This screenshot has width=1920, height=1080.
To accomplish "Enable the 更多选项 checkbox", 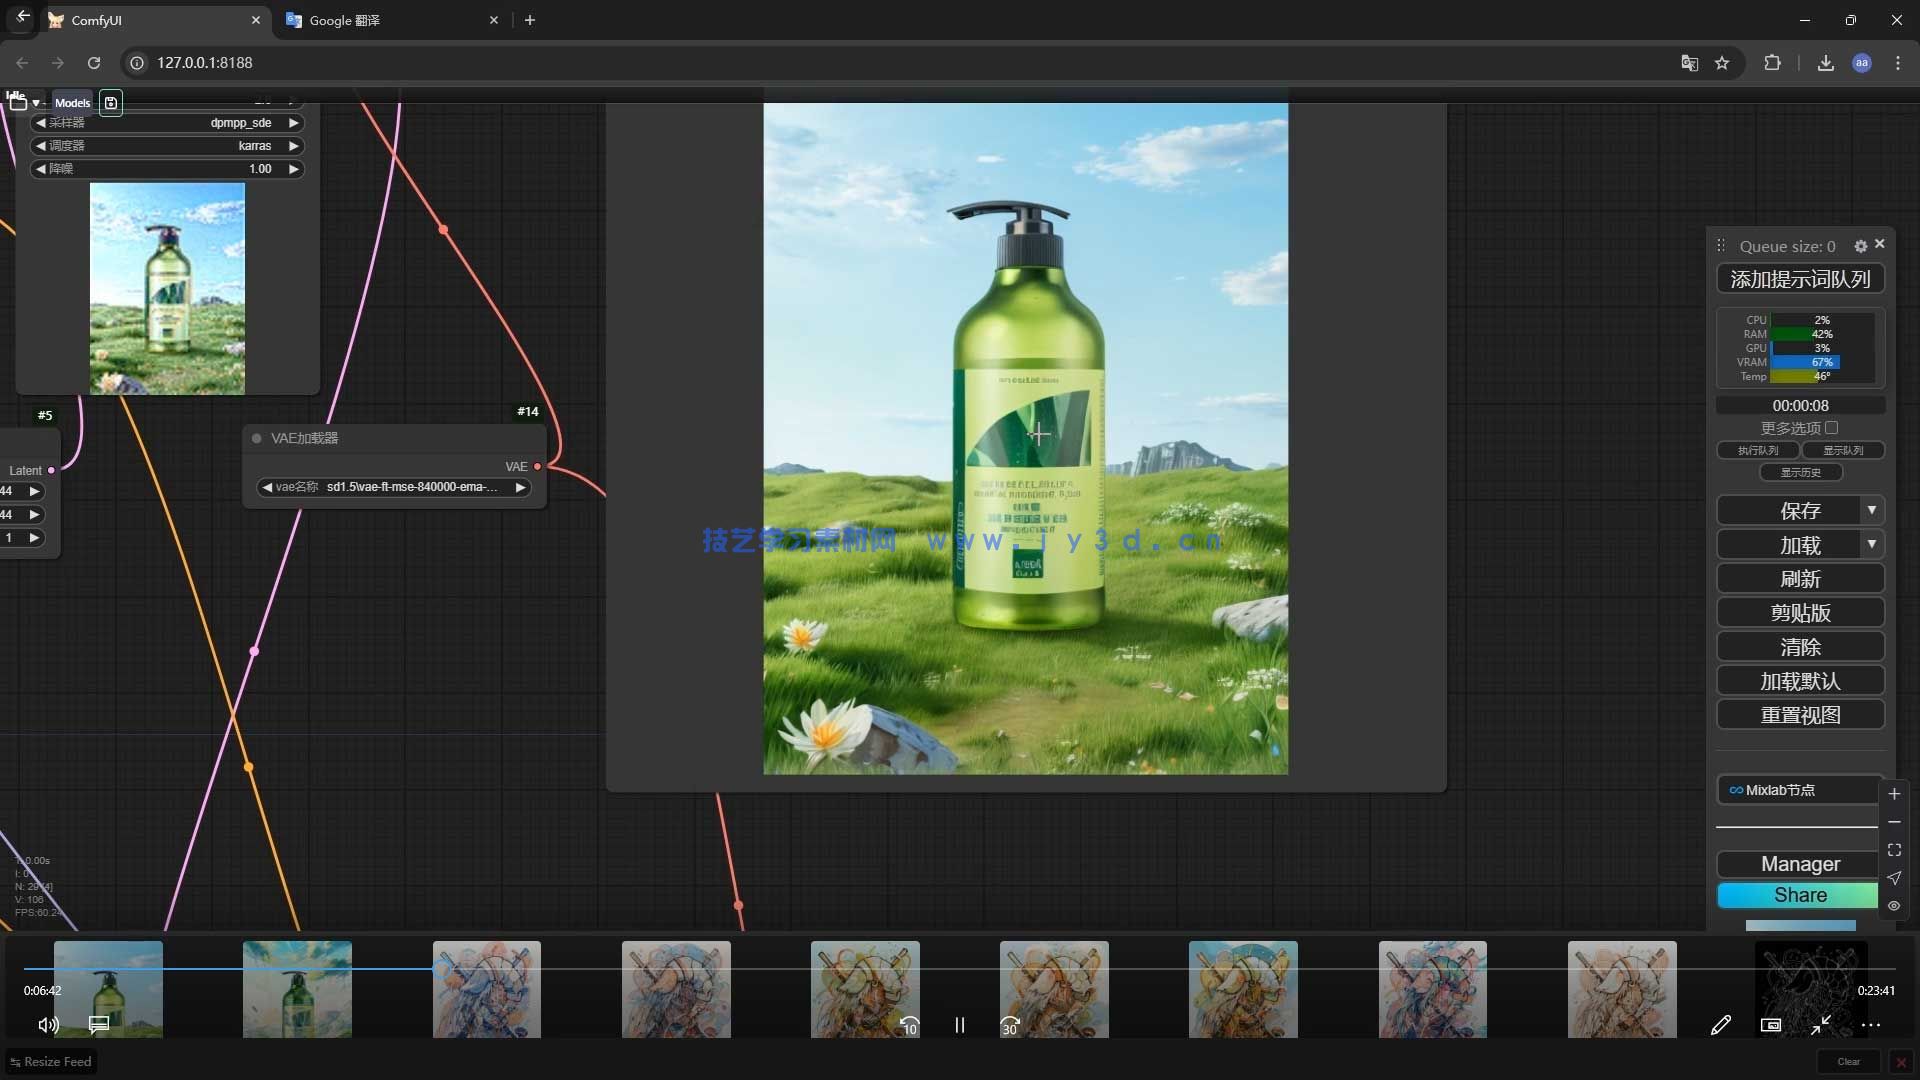I will click(x=1831, y=428).
